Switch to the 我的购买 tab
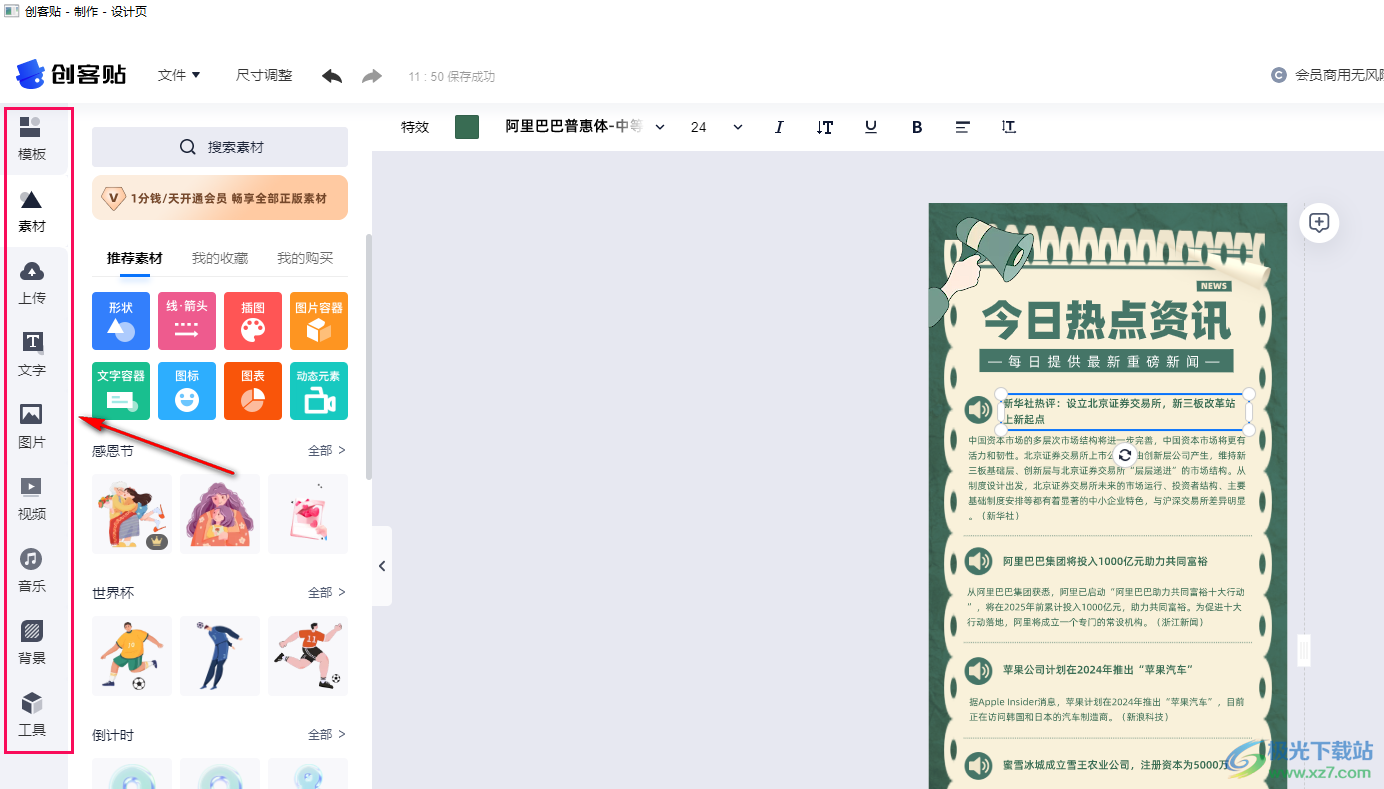Viewport: 1384px width, 789px height. click(x=305, y=258)
